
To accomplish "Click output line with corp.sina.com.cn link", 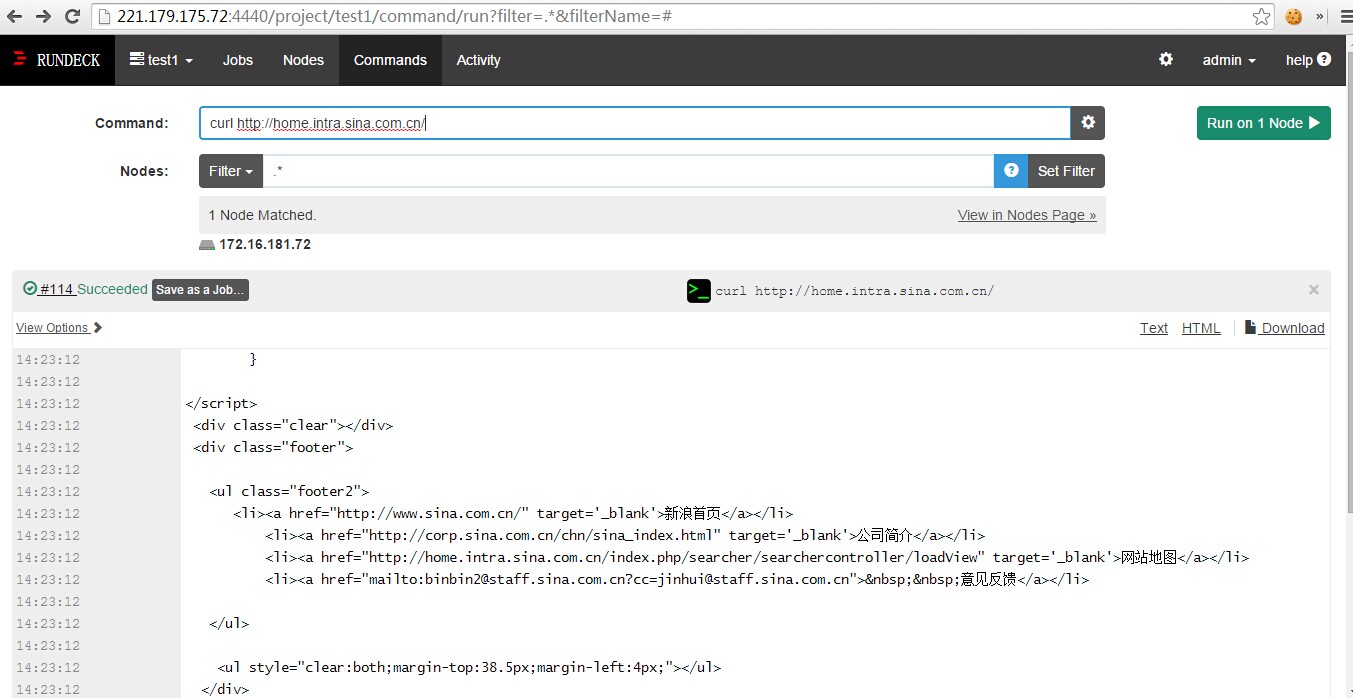I will (625, 535).
